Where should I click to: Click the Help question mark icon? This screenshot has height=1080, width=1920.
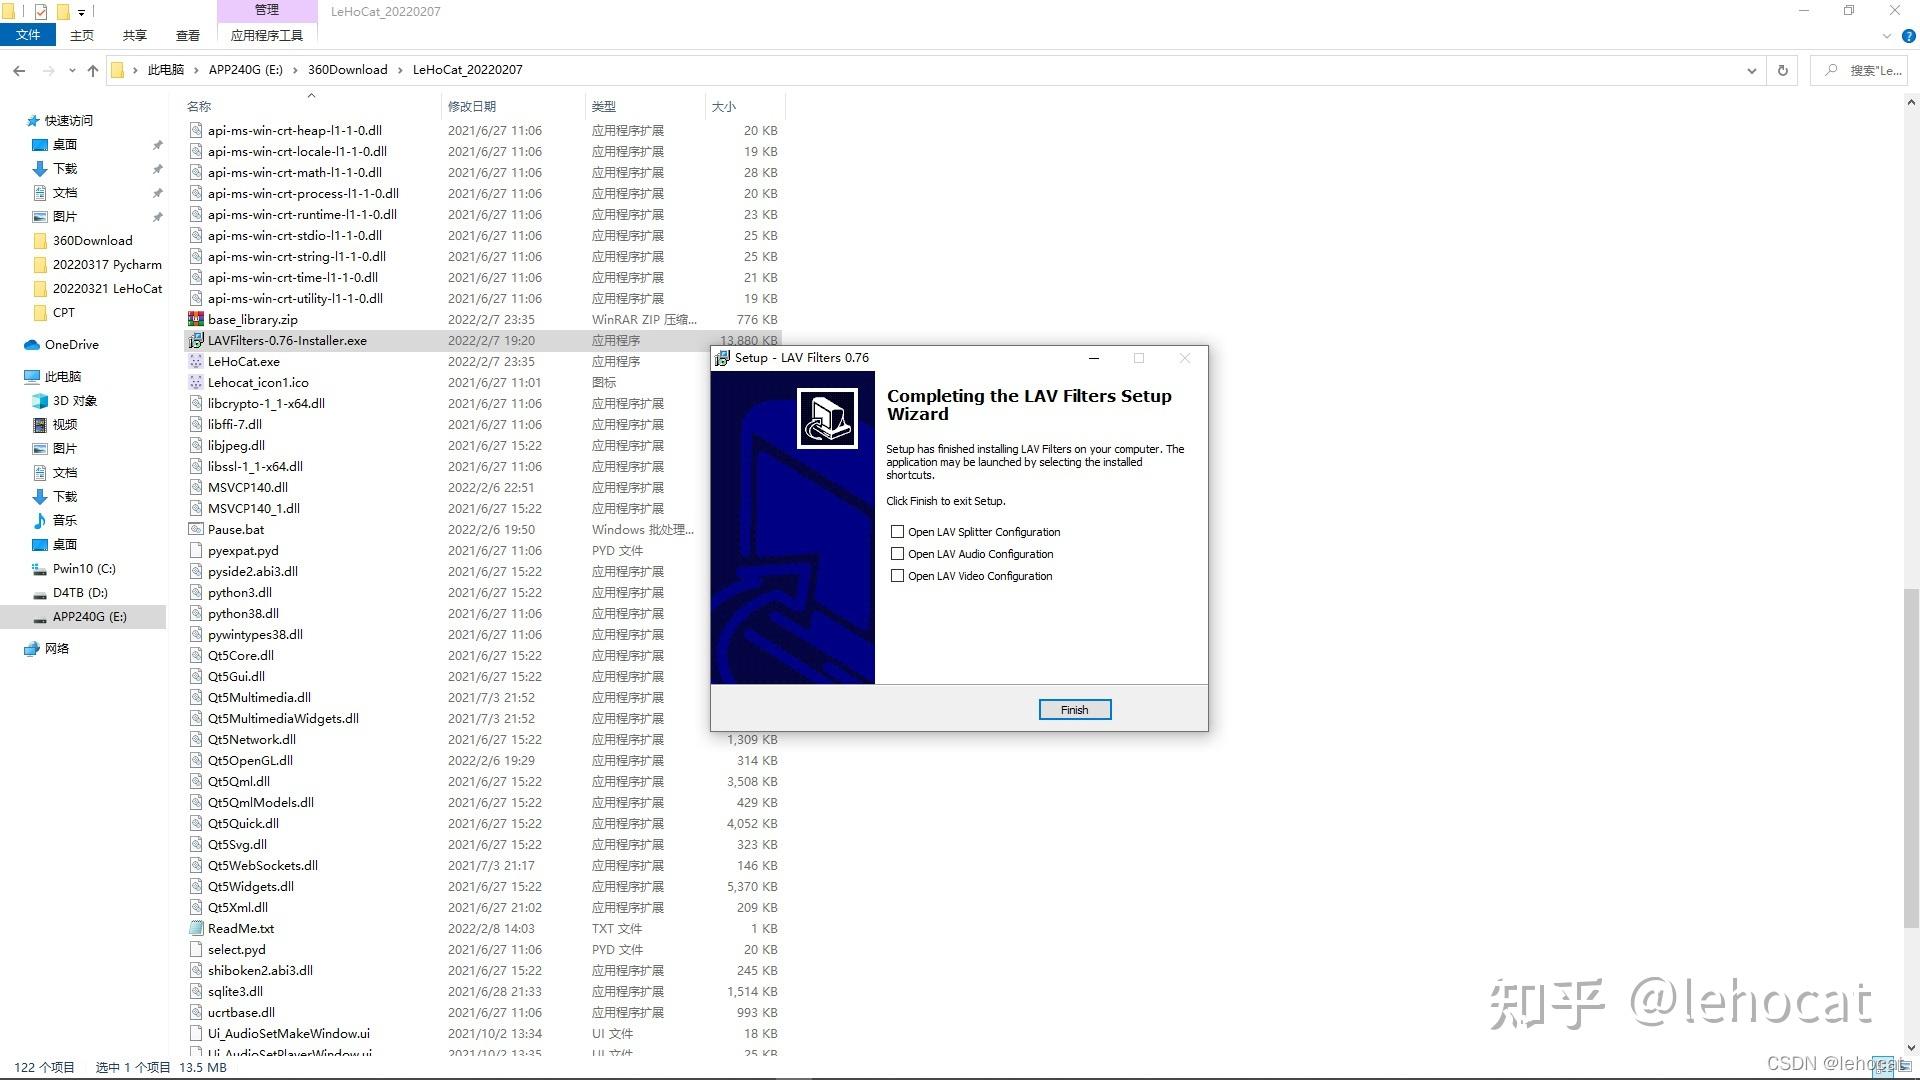pos(1908,36)
